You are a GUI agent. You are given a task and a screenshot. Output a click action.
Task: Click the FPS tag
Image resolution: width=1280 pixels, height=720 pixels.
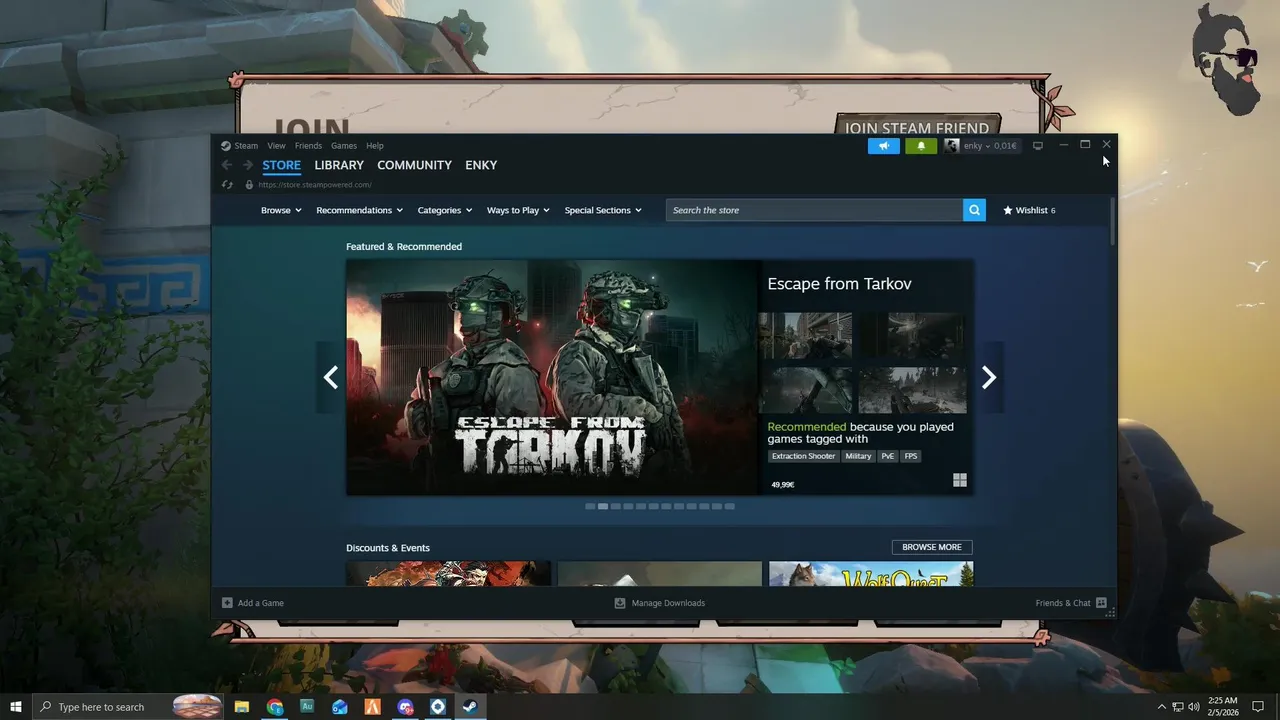point(910,456)
